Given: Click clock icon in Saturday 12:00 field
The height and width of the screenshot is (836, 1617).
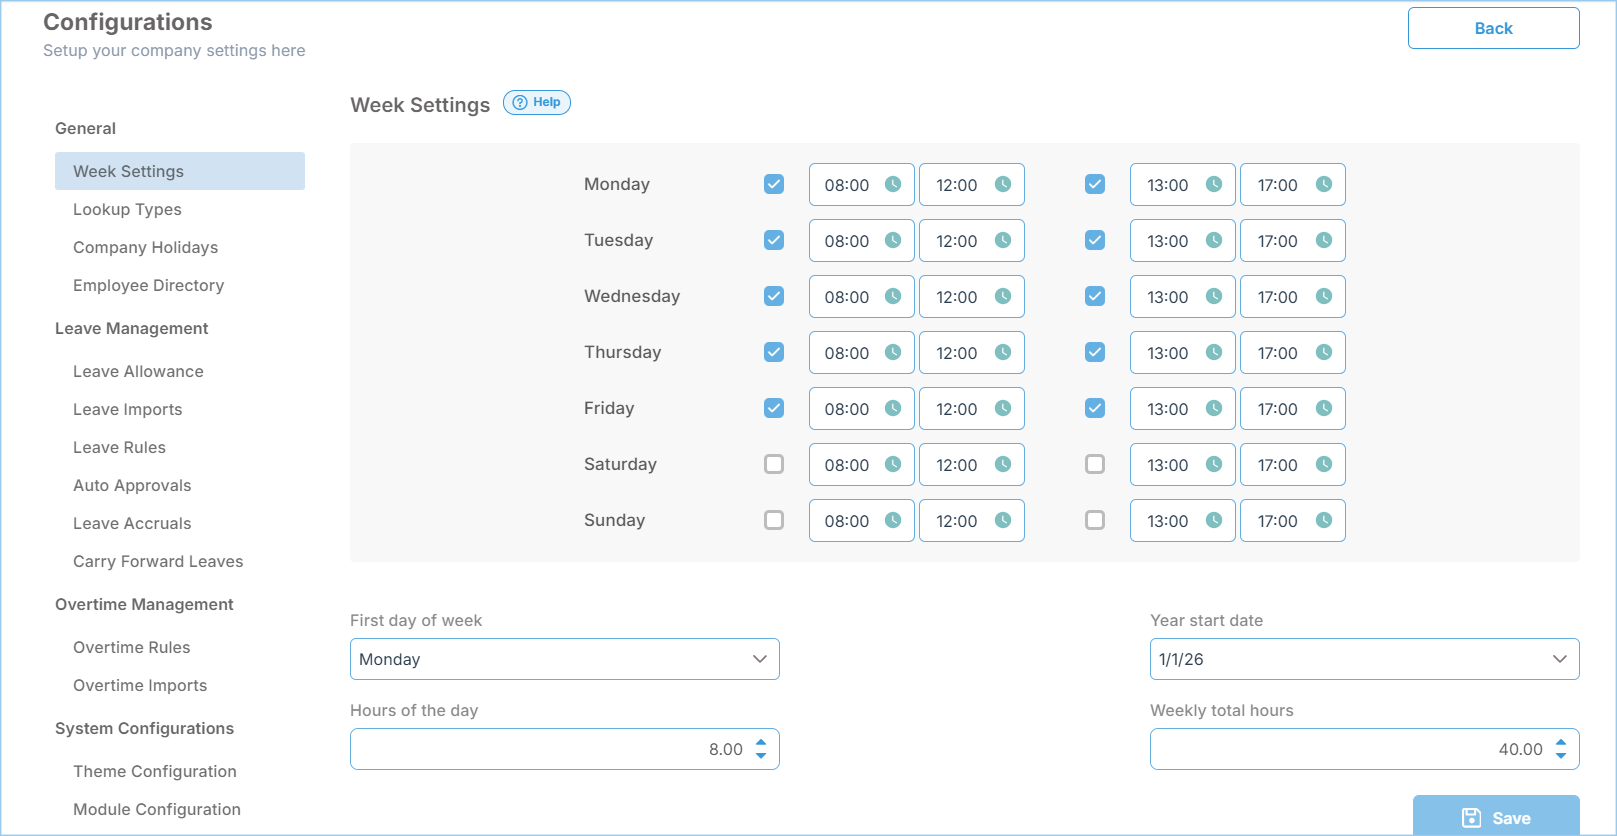Looking at the screenshot, I should (x=1003, y=464).
